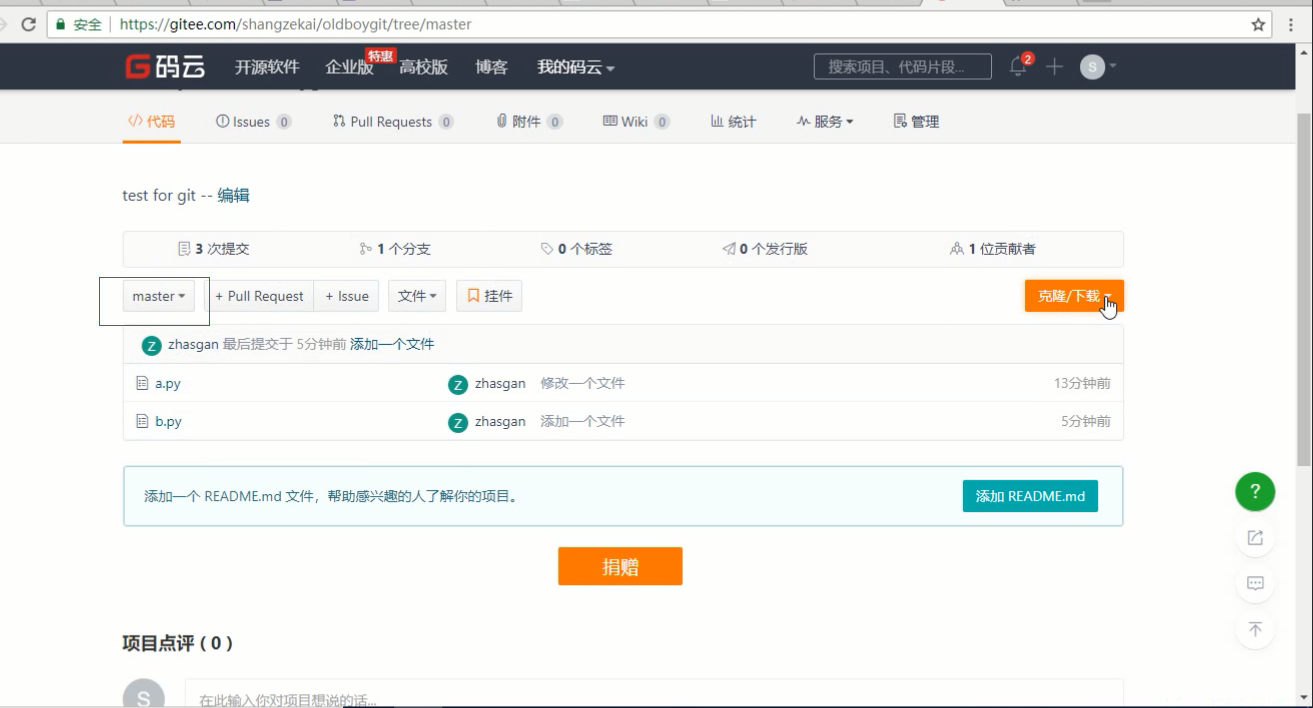Open the master branch dropdown
This screenshot has height=708, width=1313.
(159, 296)
